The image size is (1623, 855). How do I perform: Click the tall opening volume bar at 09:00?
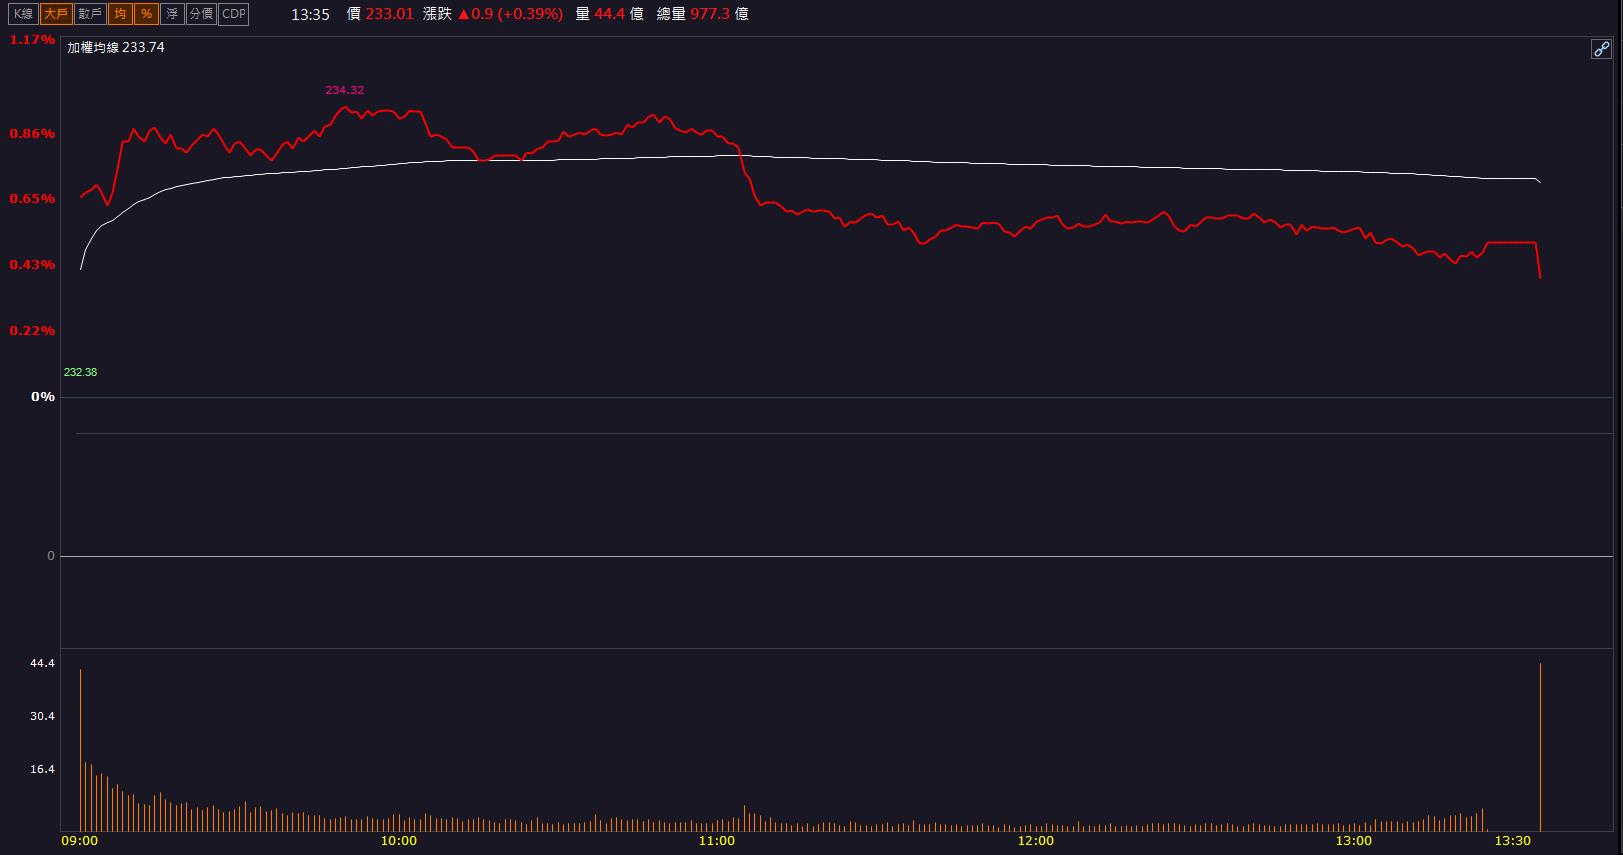coord(80,750)
